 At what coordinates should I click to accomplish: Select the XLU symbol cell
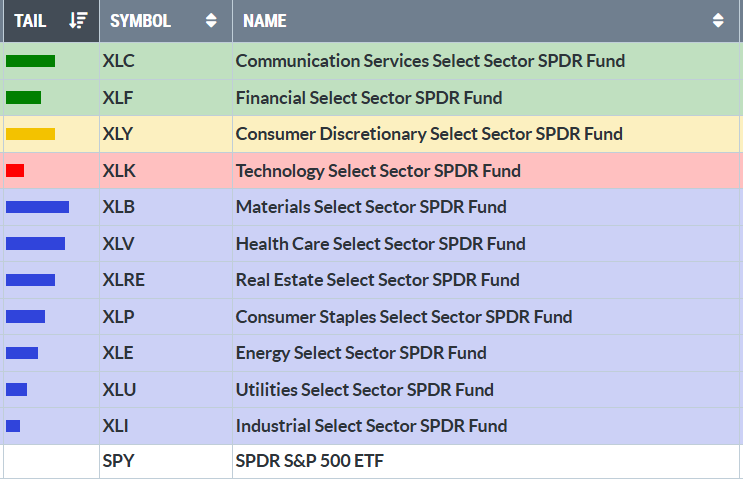click(119, 390)
